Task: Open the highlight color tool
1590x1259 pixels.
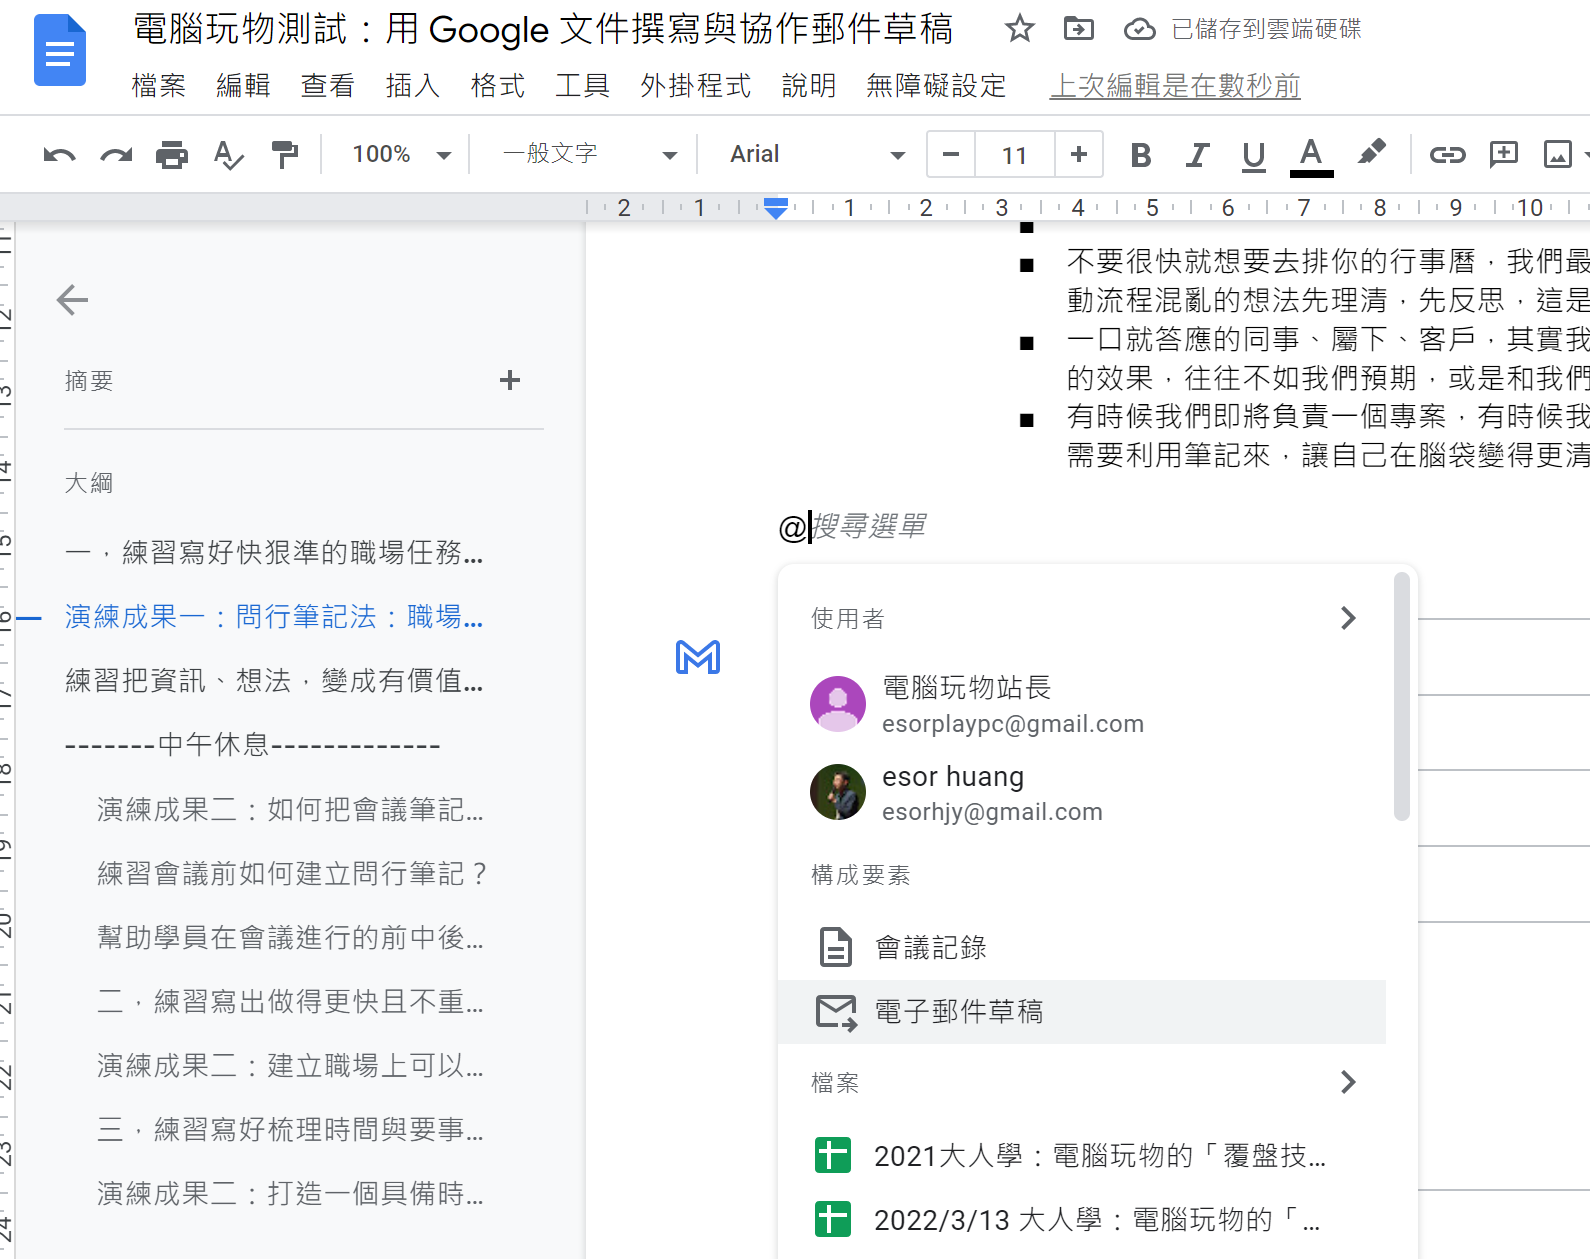Action: tap(1371, 153)
